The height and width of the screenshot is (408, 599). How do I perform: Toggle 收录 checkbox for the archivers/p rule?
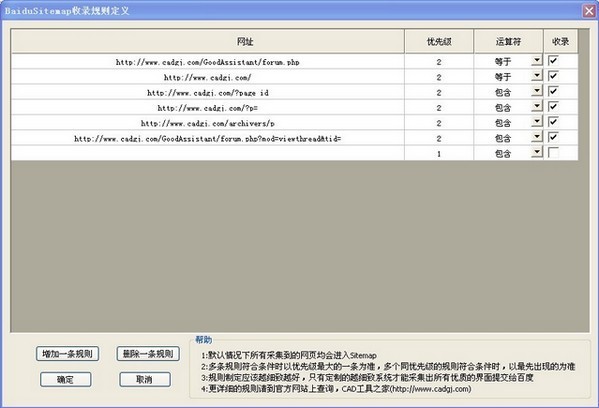click(x=553, y=122)
